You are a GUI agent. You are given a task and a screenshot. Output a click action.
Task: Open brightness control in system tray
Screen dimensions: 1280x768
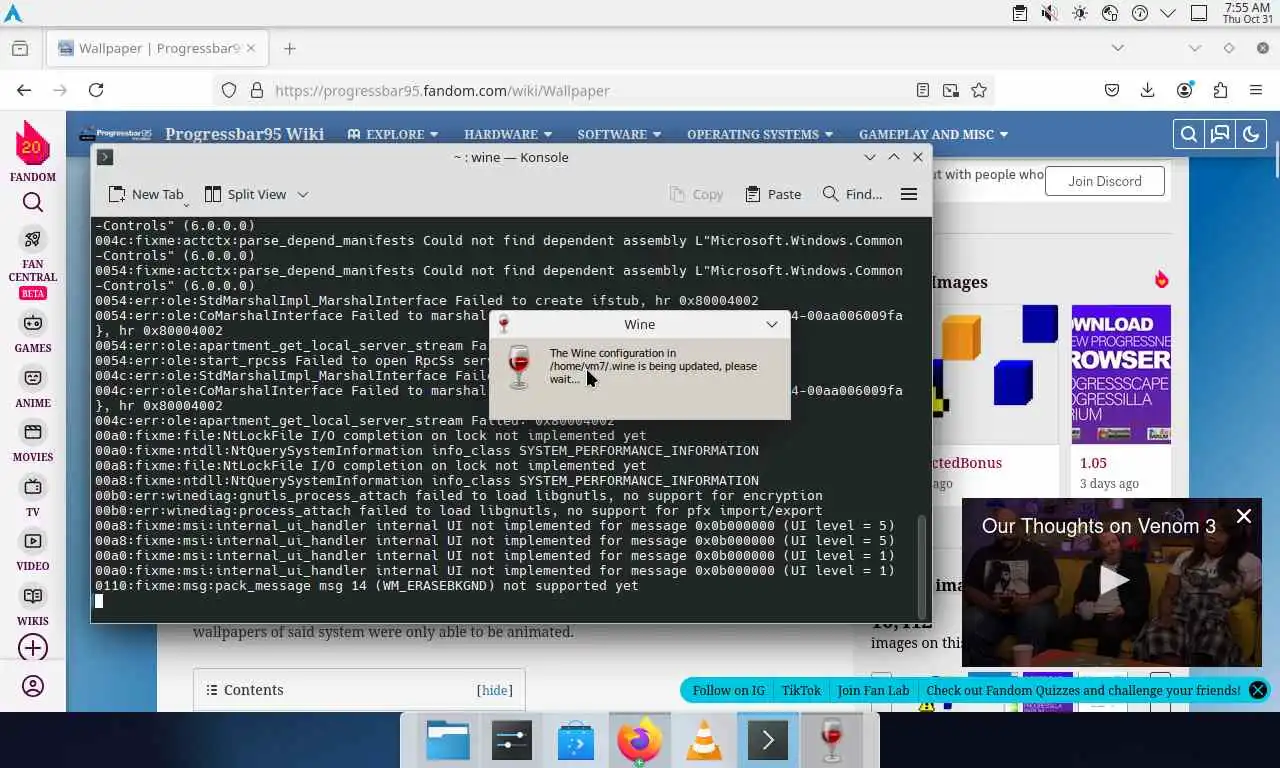(x=1079, y=13)
